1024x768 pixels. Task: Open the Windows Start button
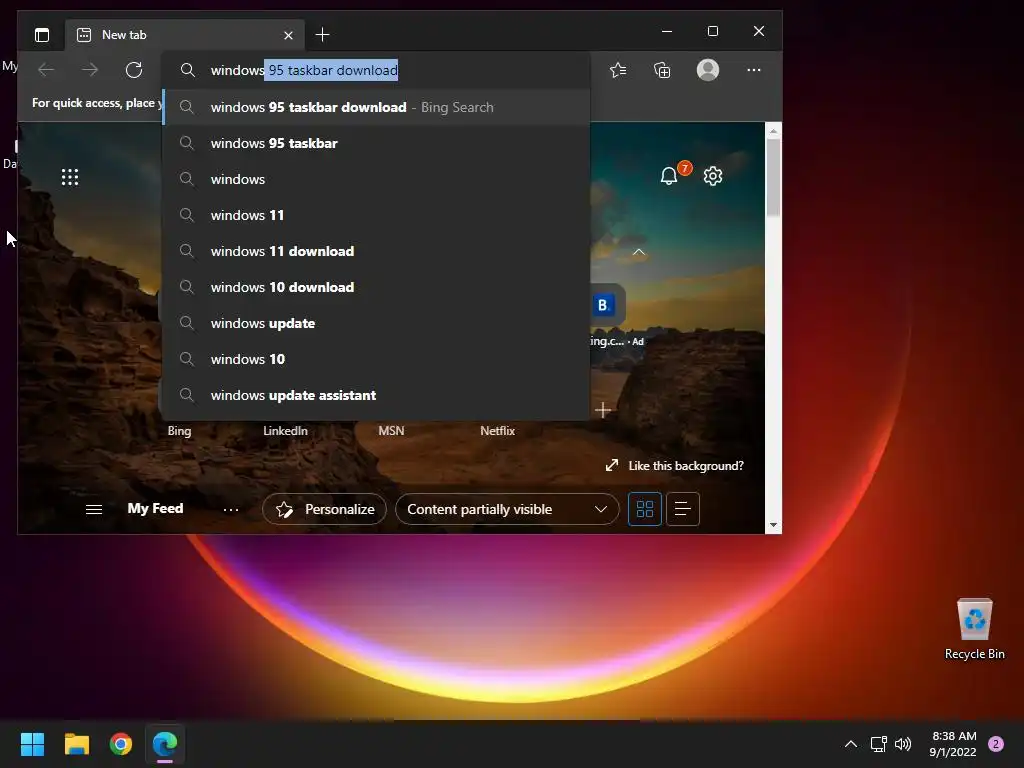(32, 744)
